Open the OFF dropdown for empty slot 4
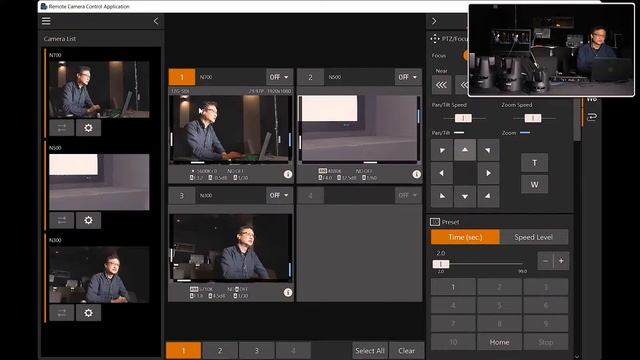The image size is (640, 360). (408, 196)
